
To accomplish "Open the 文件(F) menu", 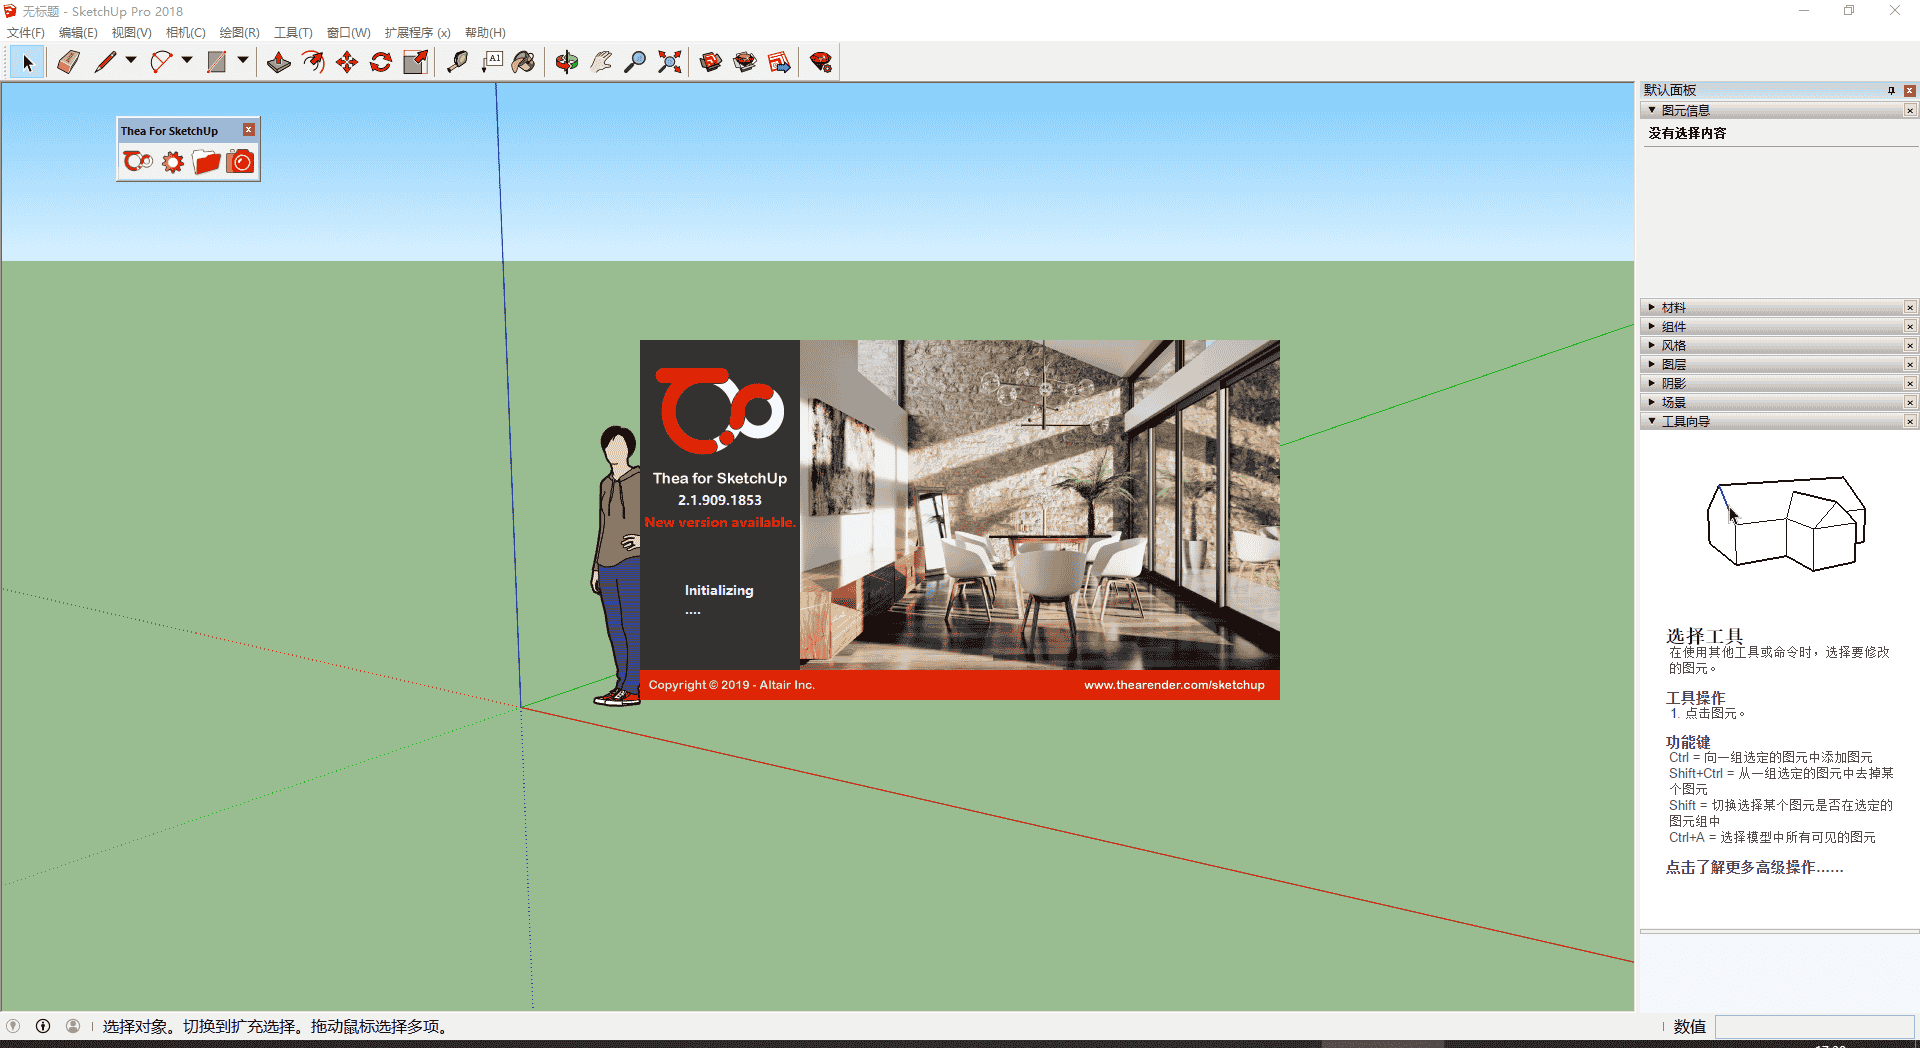I will pyautogui.click(x=26, y=33).
